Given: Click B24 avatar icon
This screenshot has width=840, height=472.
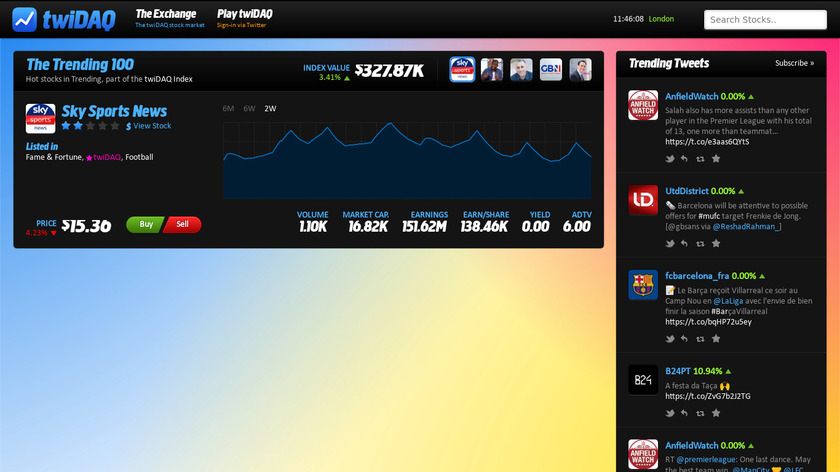Looking at the screenshot, I should point(643,380).
